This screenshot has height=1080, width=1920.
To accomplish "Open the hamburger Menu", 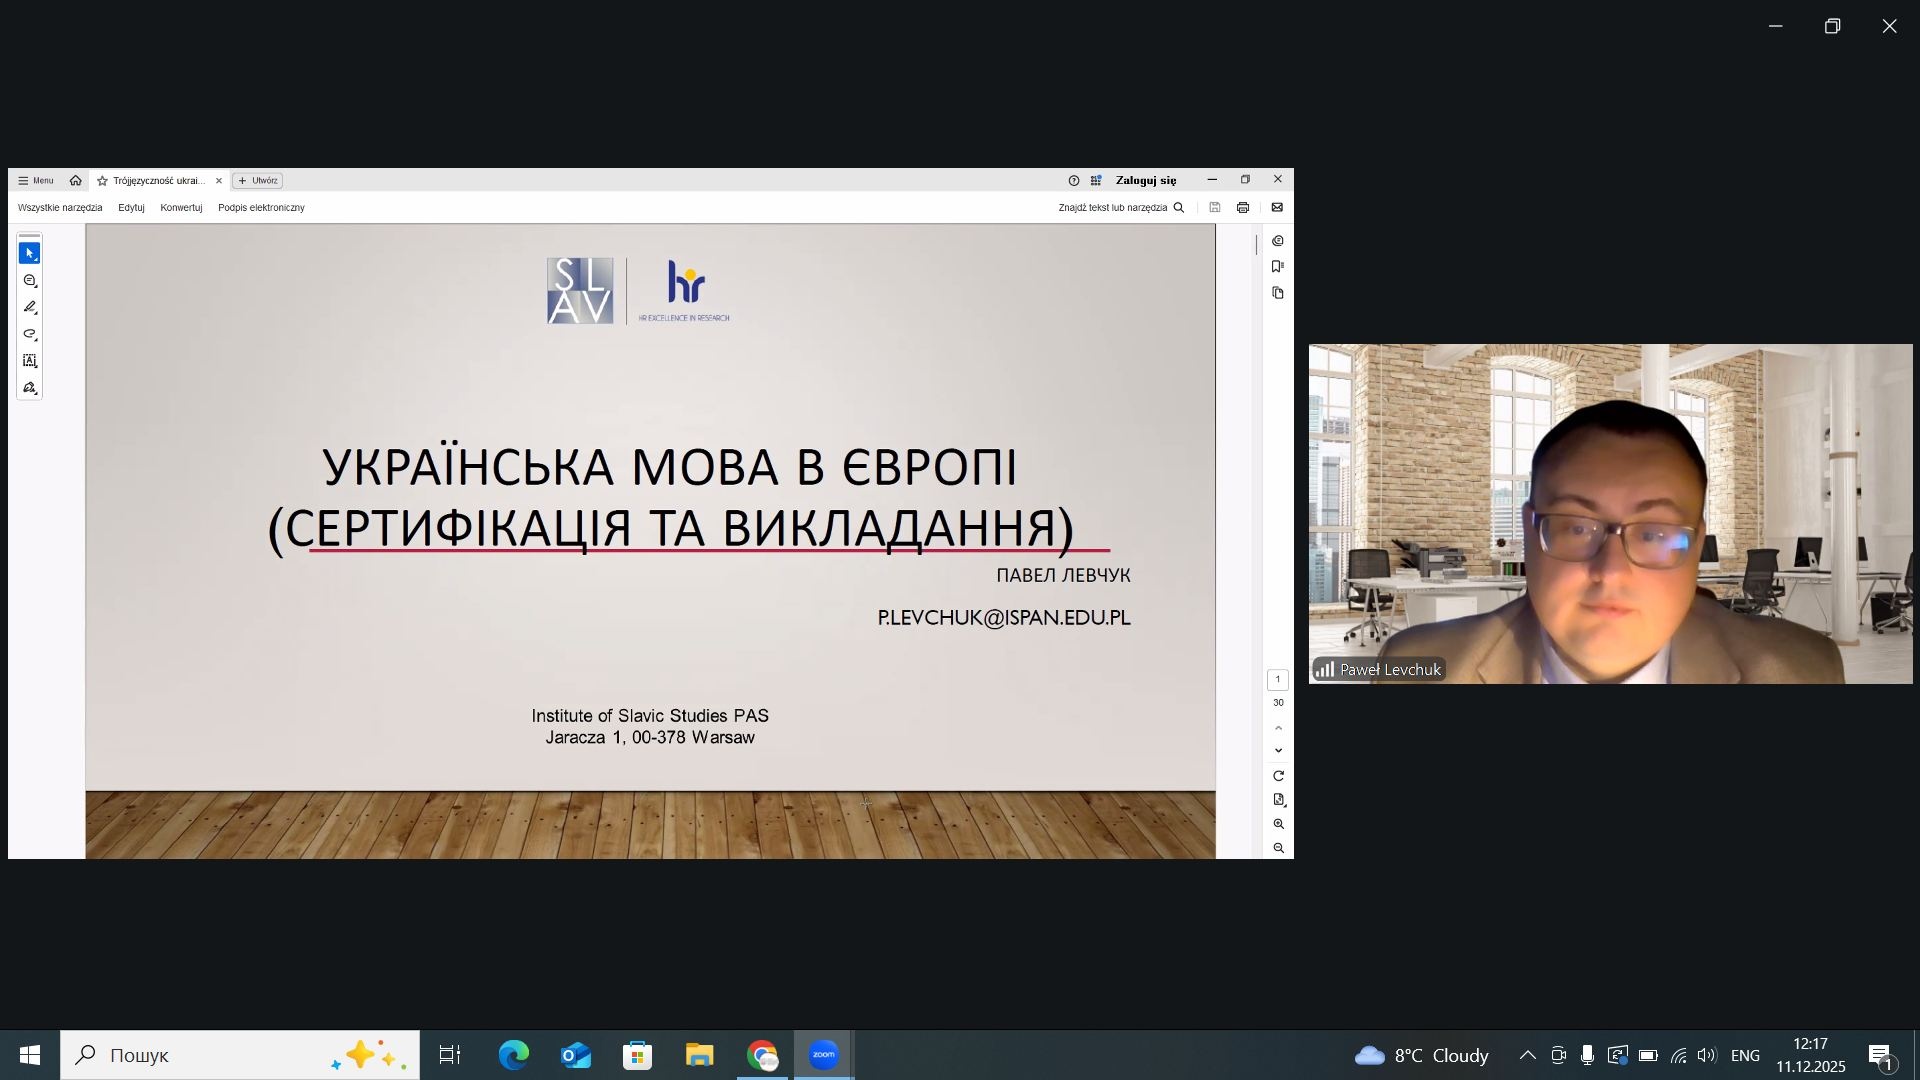I will tap(36, 181).
